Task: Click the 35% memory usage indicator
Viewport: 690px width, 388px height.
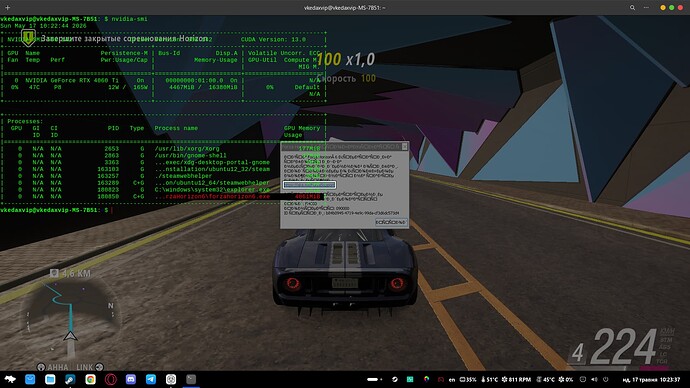Action: point(468,379)
